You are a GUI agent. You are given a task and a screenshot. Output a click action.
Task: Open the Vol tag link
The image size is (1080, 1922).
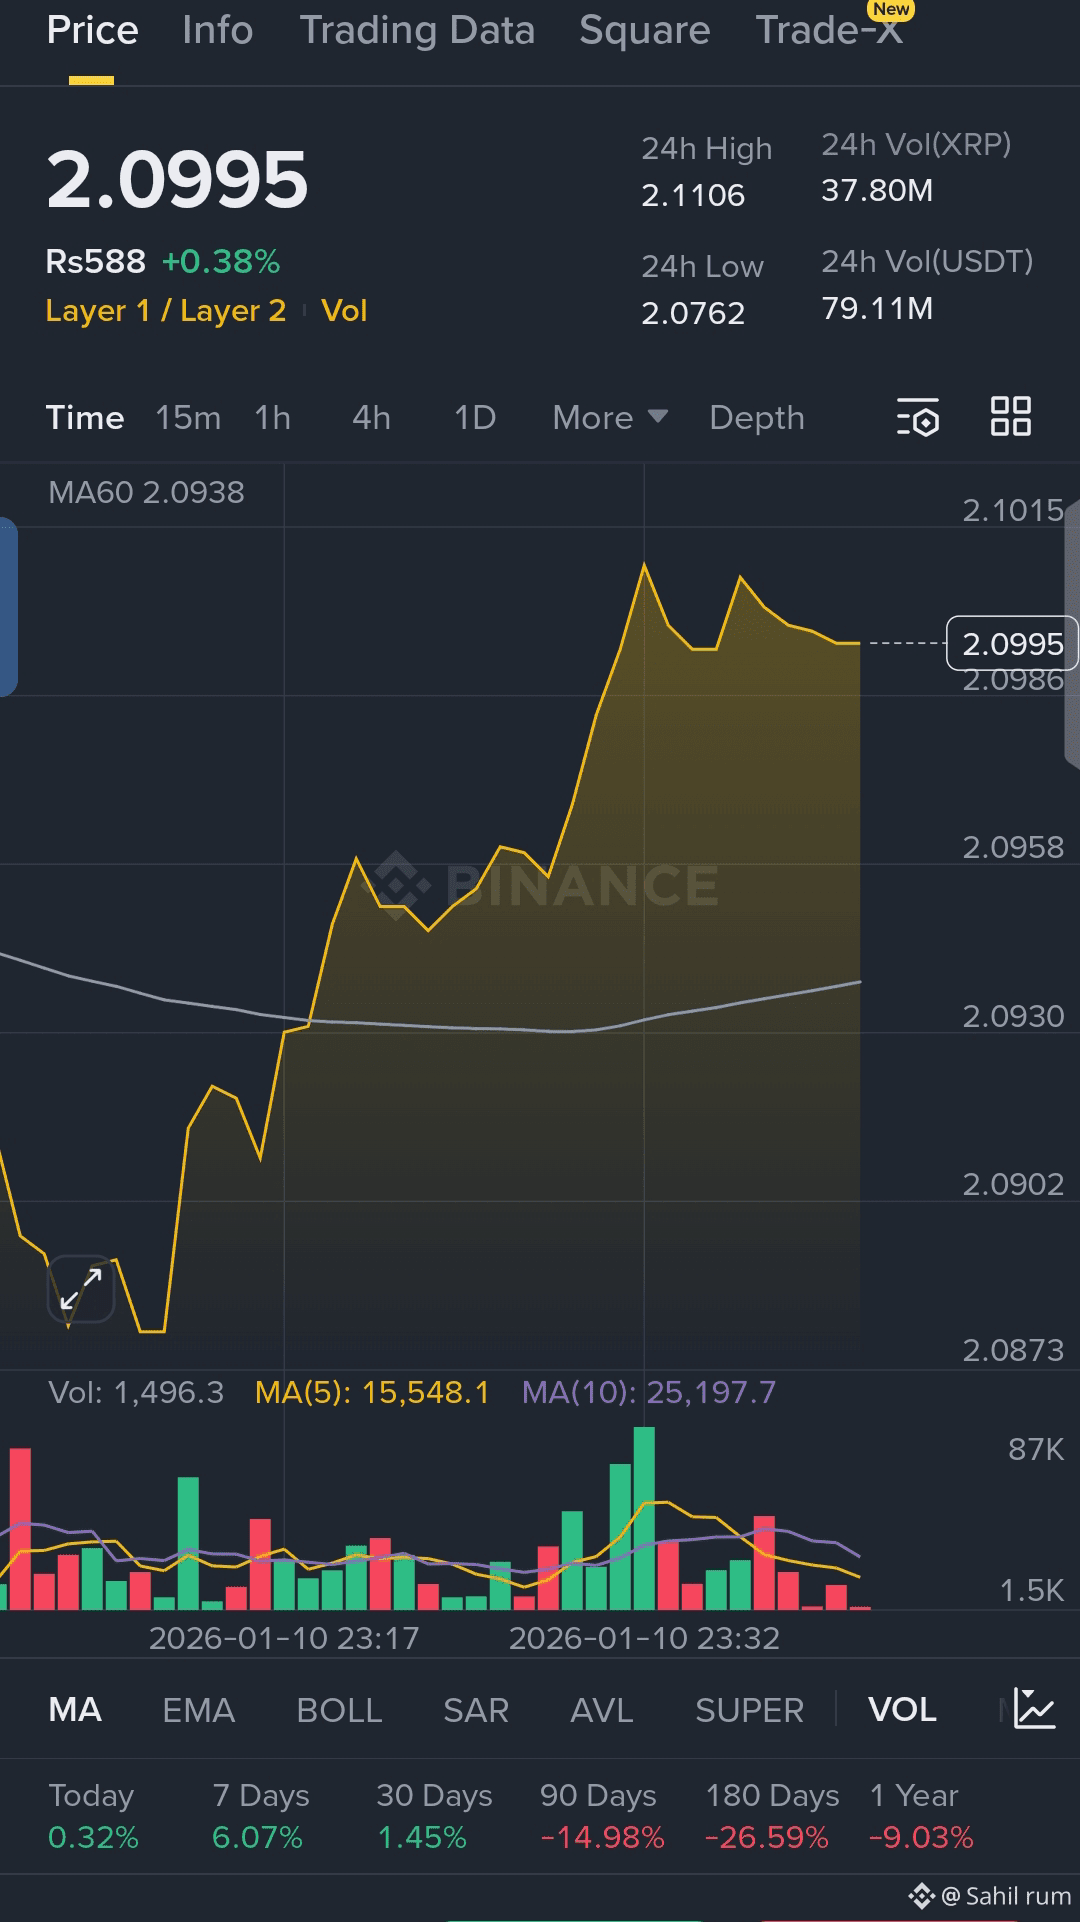click(x=344, y=310)
